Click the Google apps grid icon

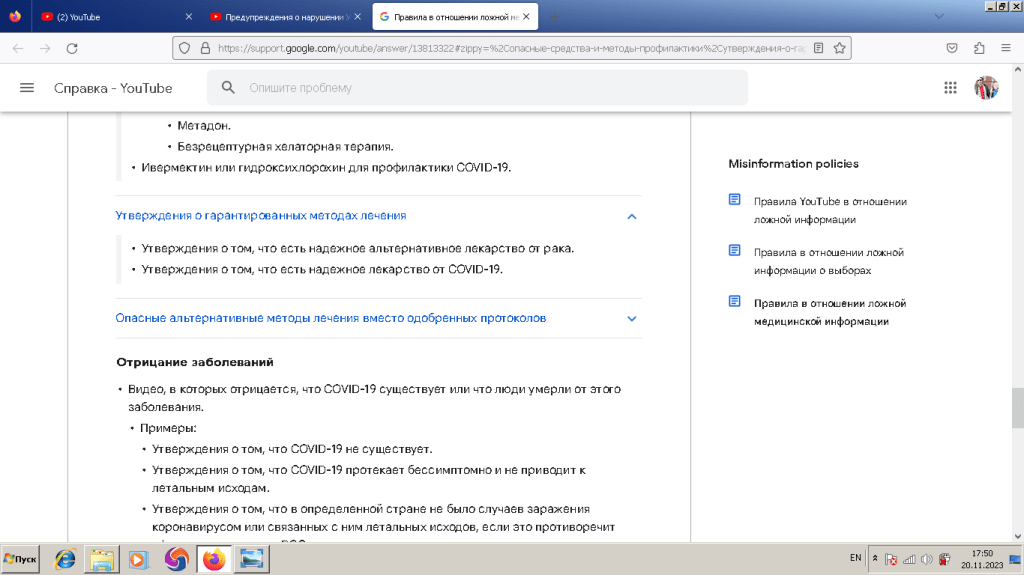(951, 88)
